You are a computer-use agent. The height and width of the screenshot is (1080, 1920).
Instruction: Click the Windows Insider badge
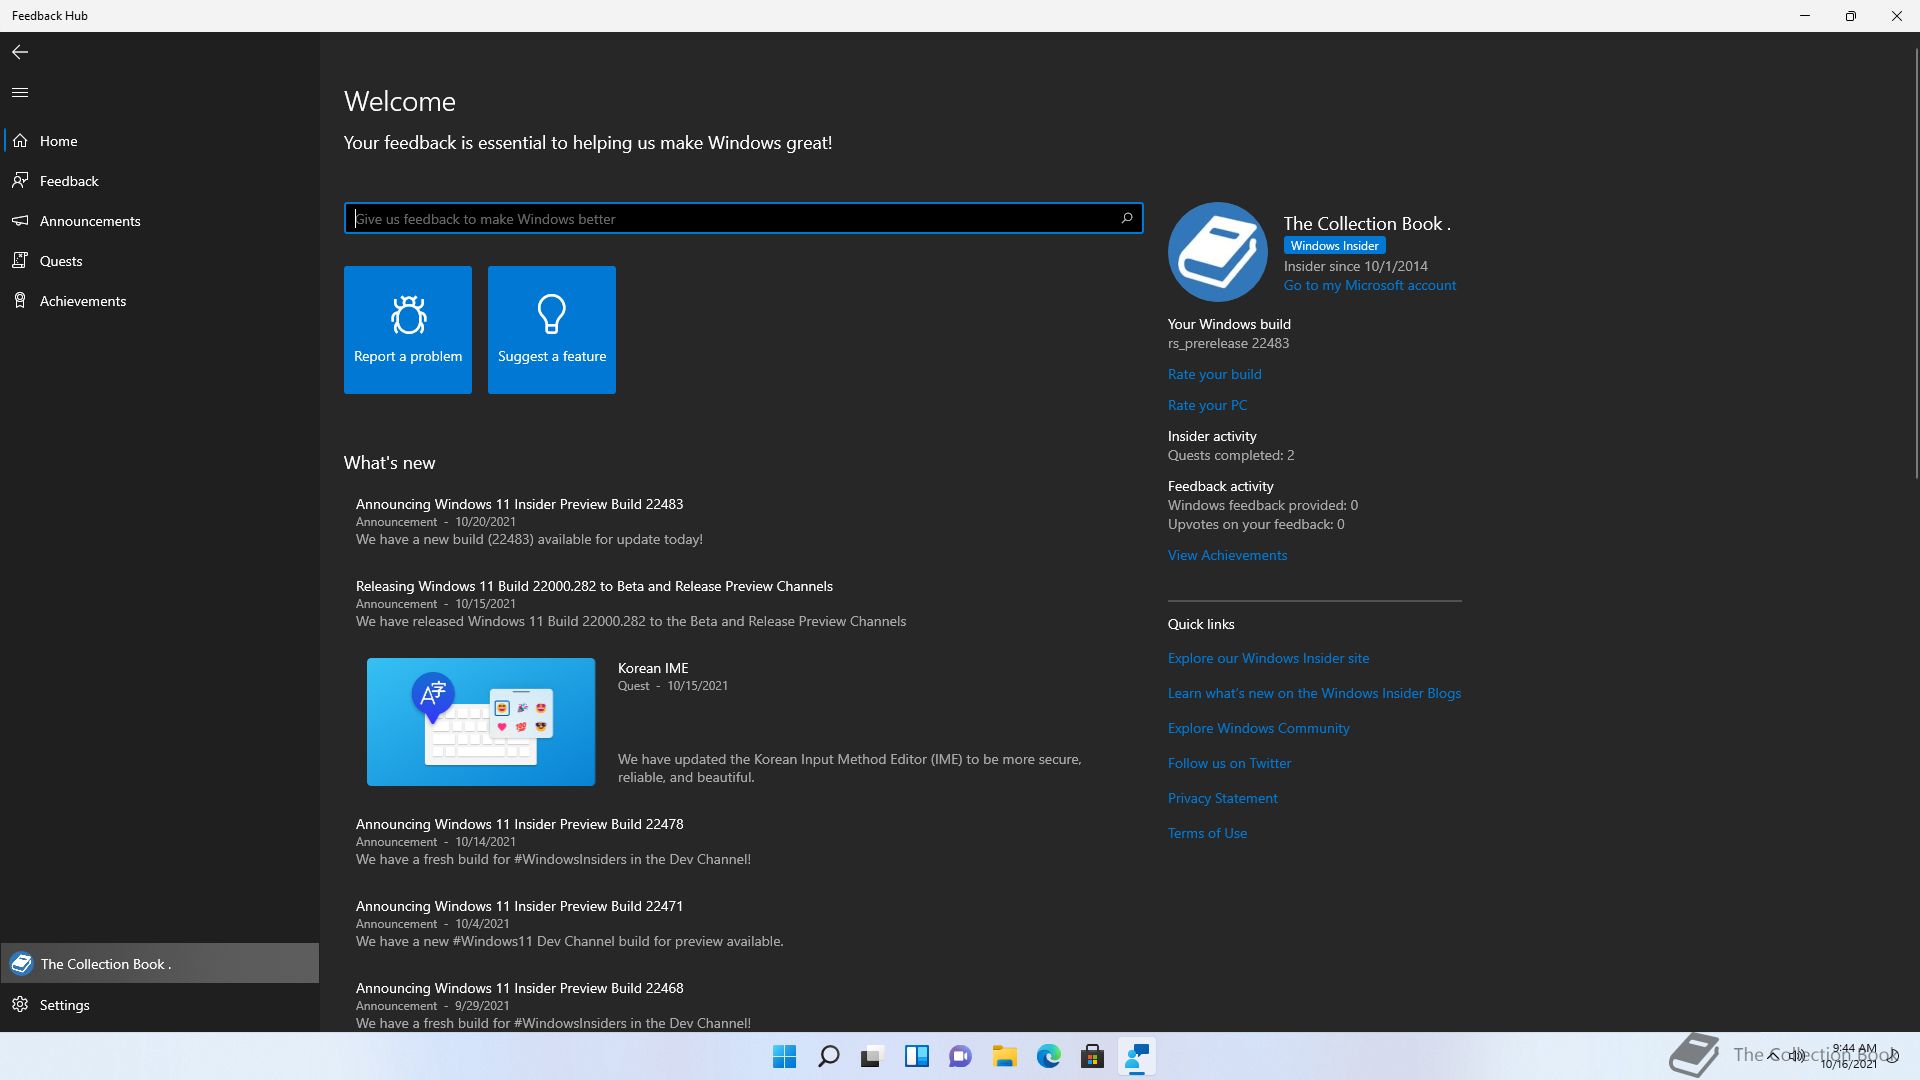point(1334,246)
